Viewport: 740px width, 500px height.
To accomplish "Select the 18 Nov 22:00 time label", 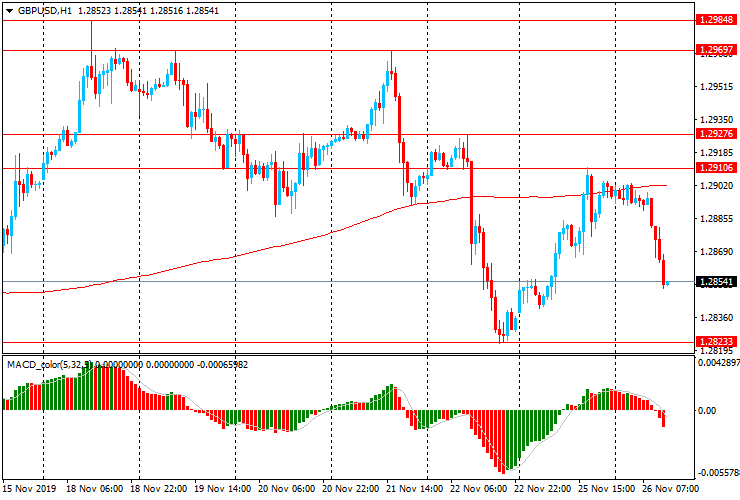I will click(159, 488).
